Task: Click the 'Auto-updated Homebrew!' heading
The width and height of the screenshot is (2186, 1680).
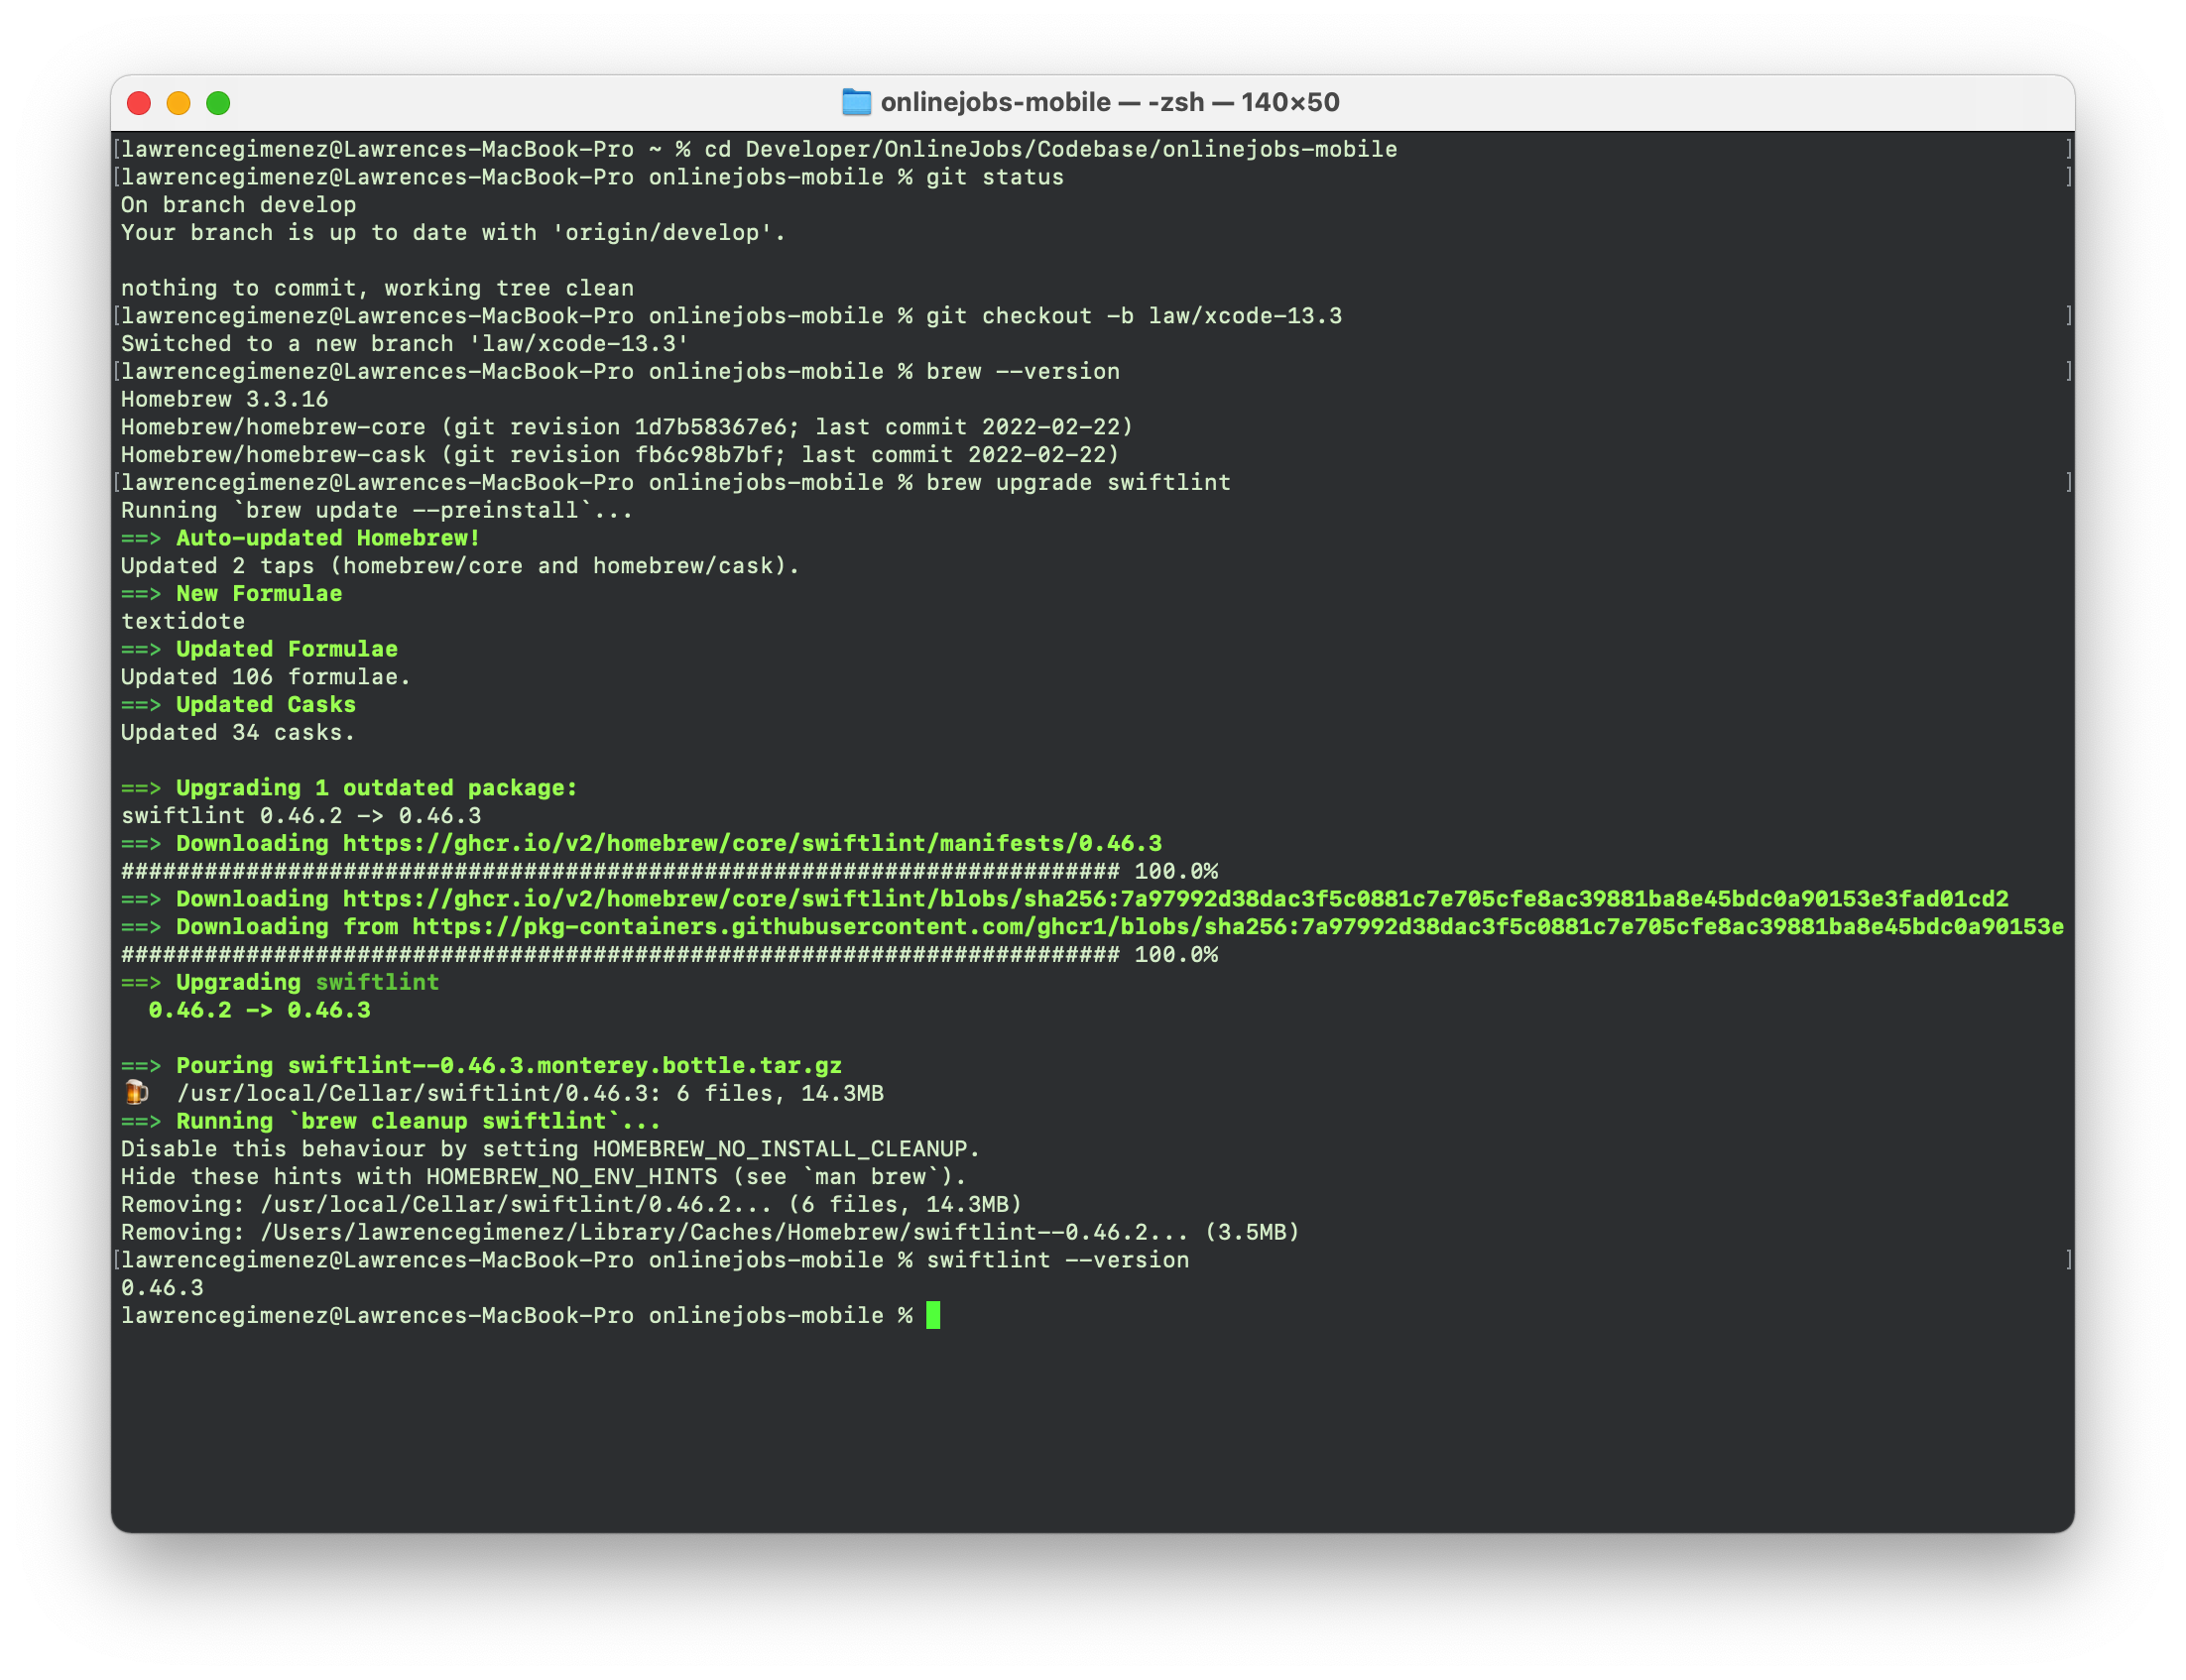Action: 328,538
